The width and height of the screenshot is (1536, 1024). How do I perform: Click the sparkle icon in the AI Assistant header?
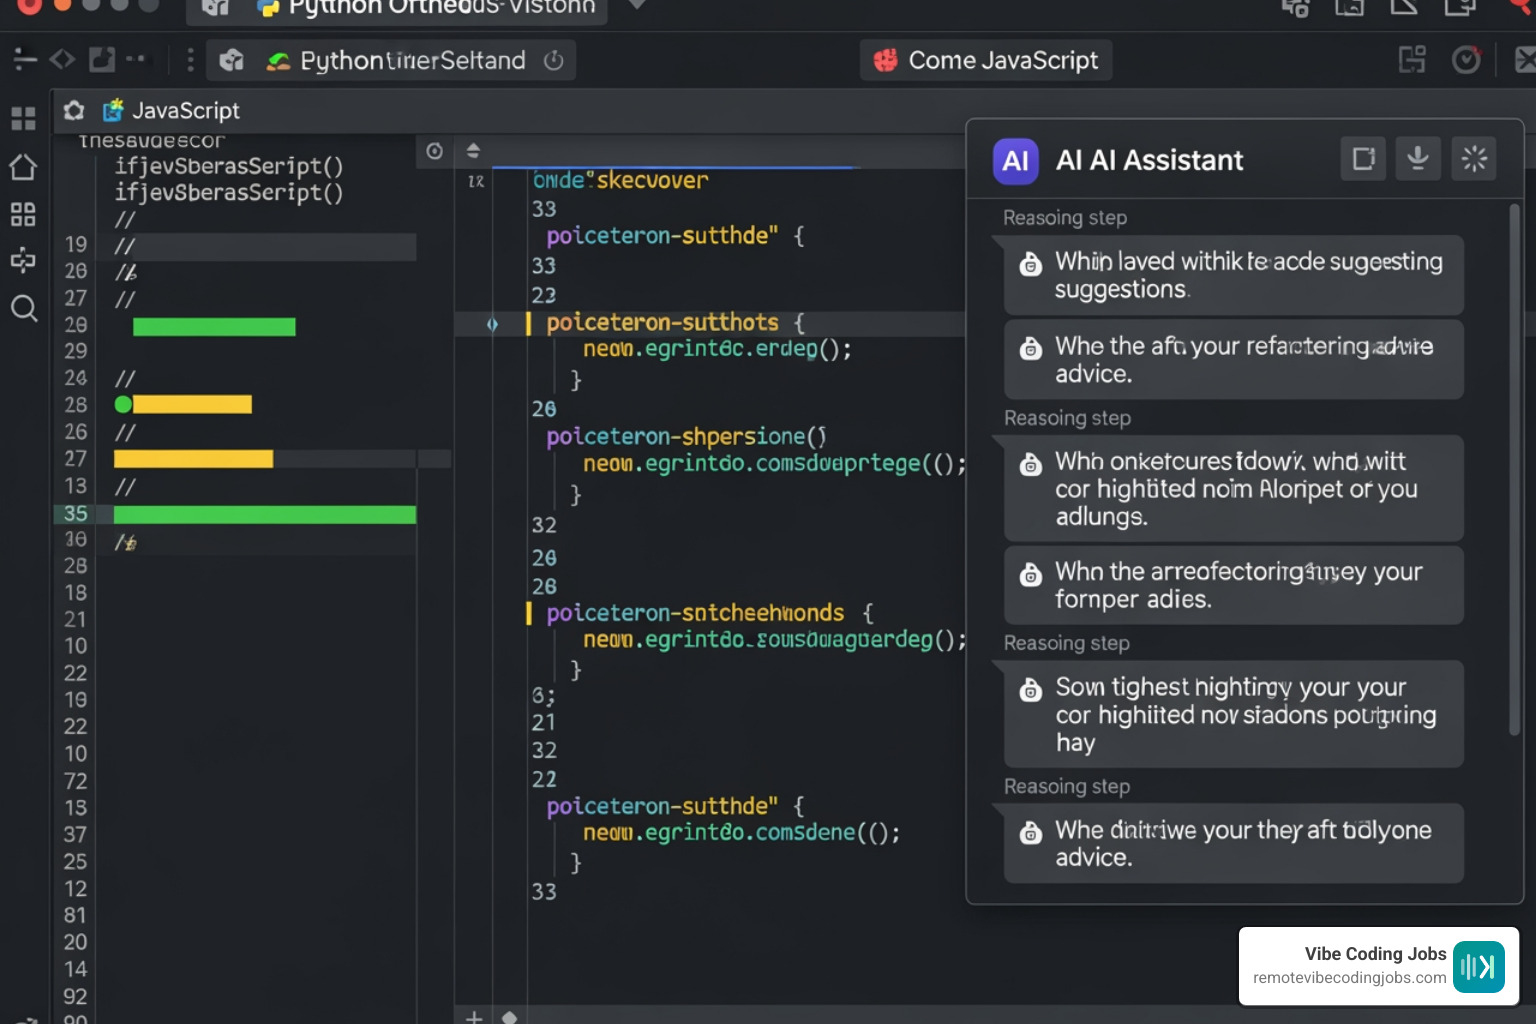pos(1474,159)
